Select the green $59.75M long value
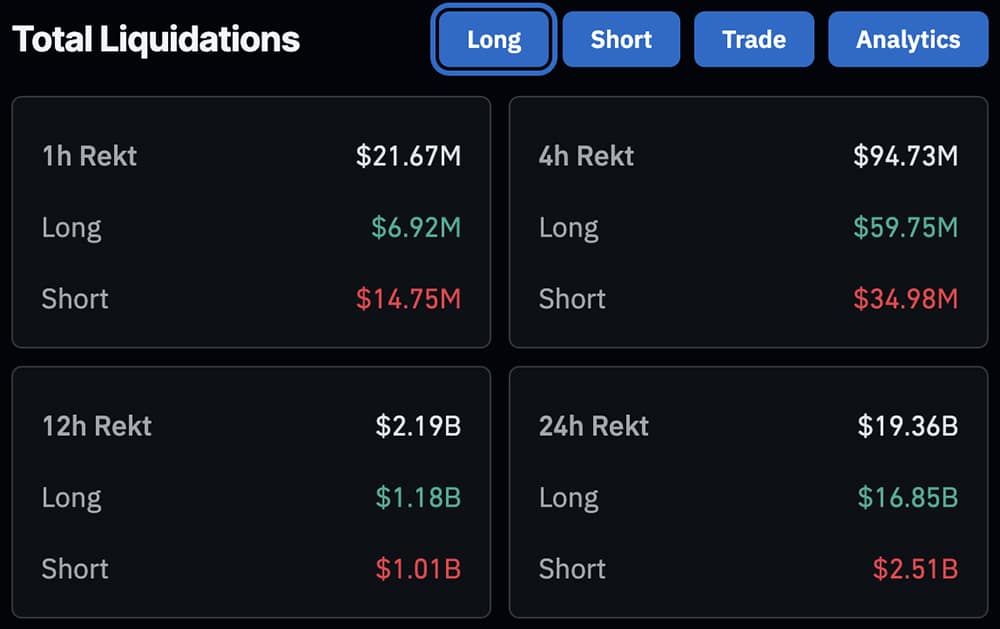Viewport: 1000px width, 629px height. tap(905, 228)
